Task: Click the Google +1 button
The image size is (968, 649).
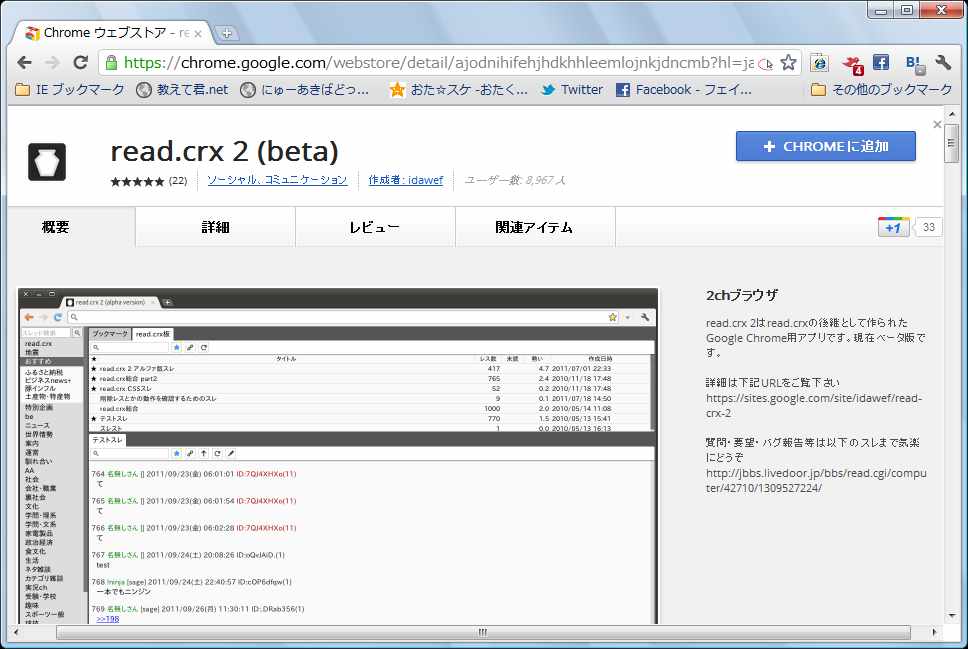Action: tap(893, 227)
